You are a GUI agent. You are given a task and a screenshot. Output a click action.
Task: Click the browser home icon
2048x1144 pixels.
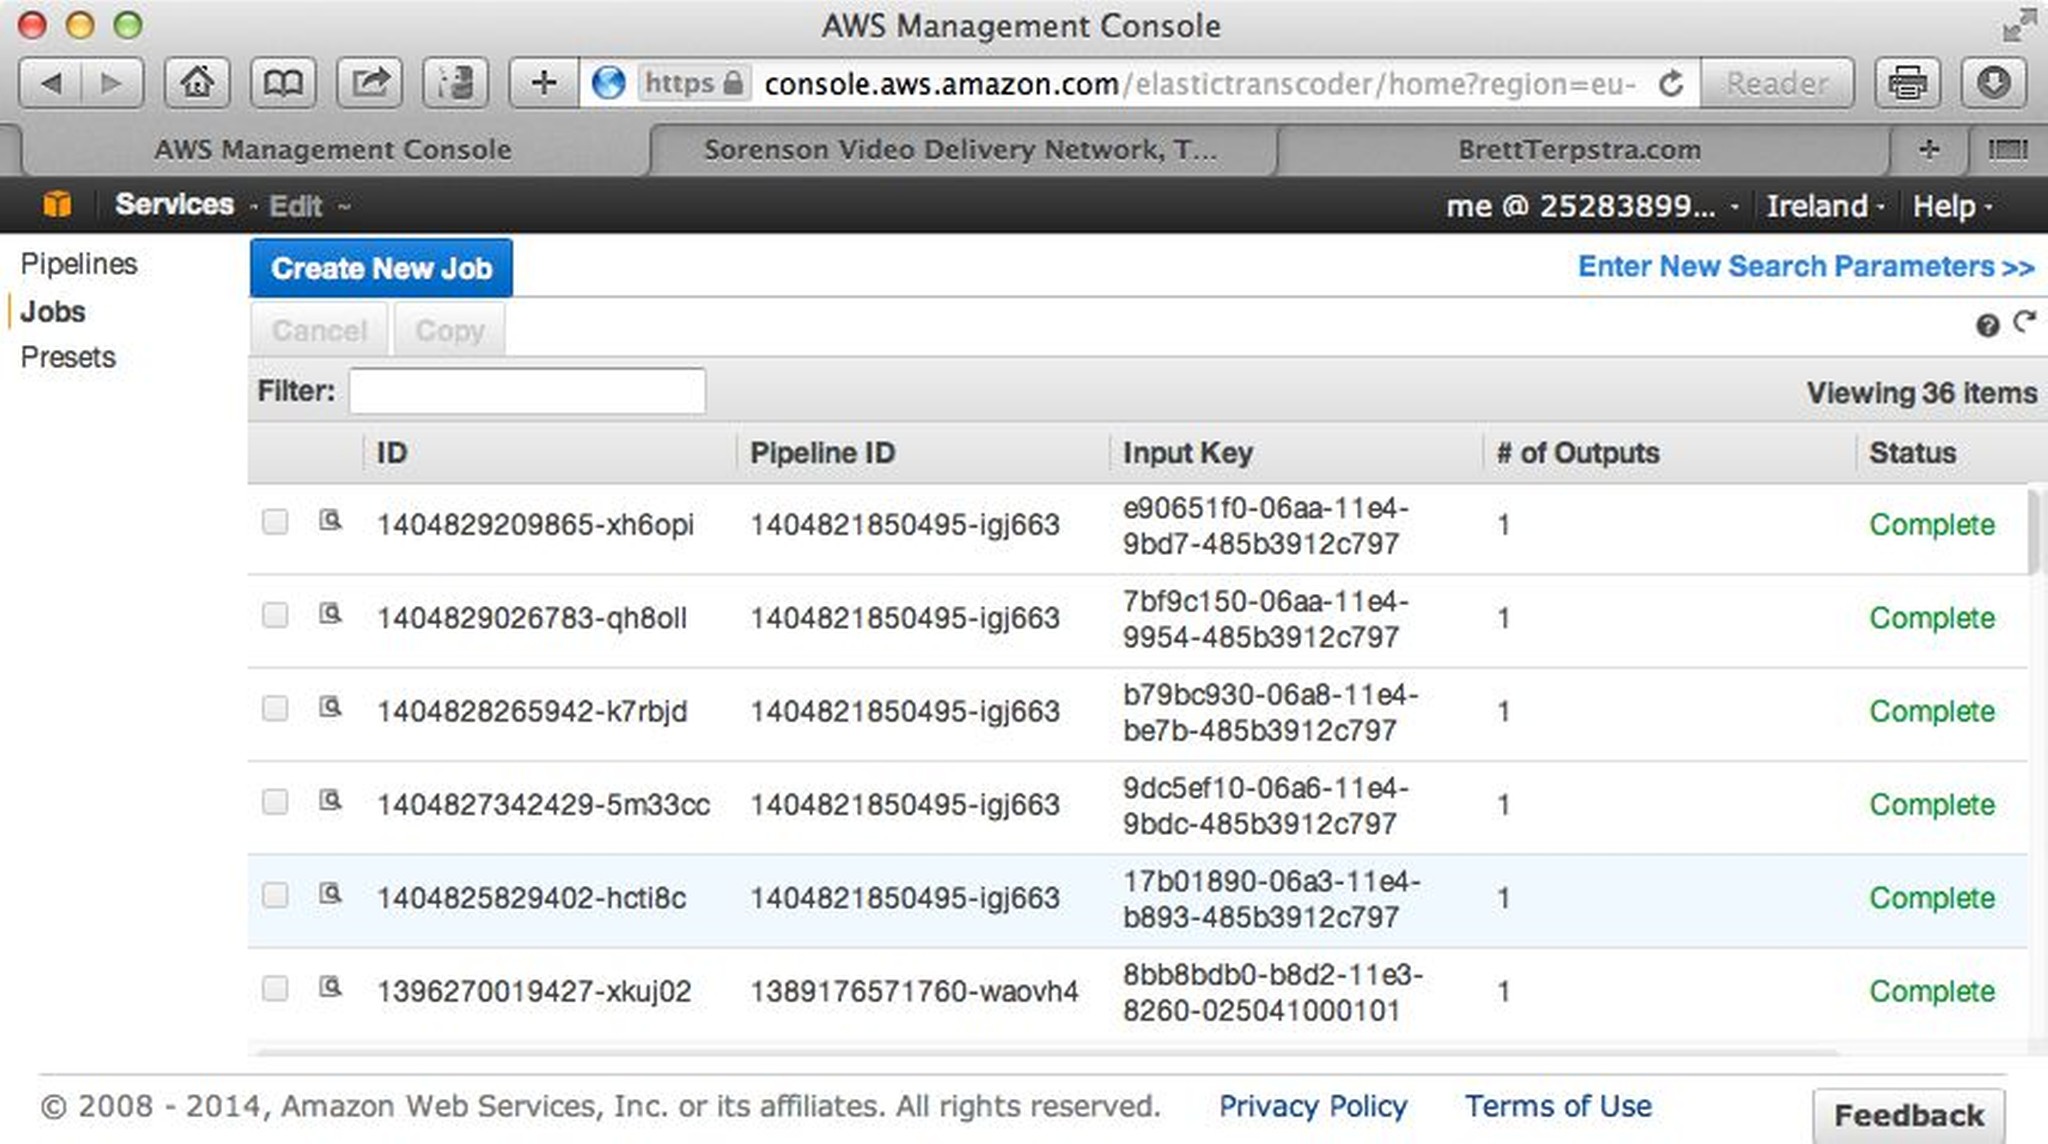(x=197, y=83)
